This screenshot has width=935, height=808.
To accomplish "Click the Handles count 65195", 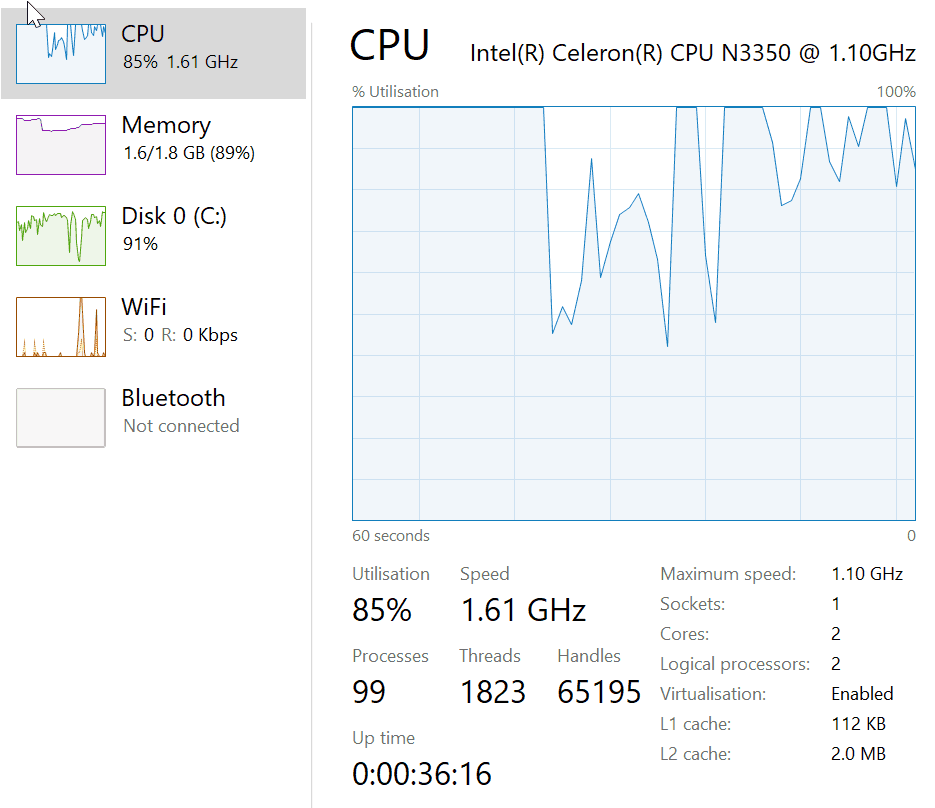I will 599,691.
